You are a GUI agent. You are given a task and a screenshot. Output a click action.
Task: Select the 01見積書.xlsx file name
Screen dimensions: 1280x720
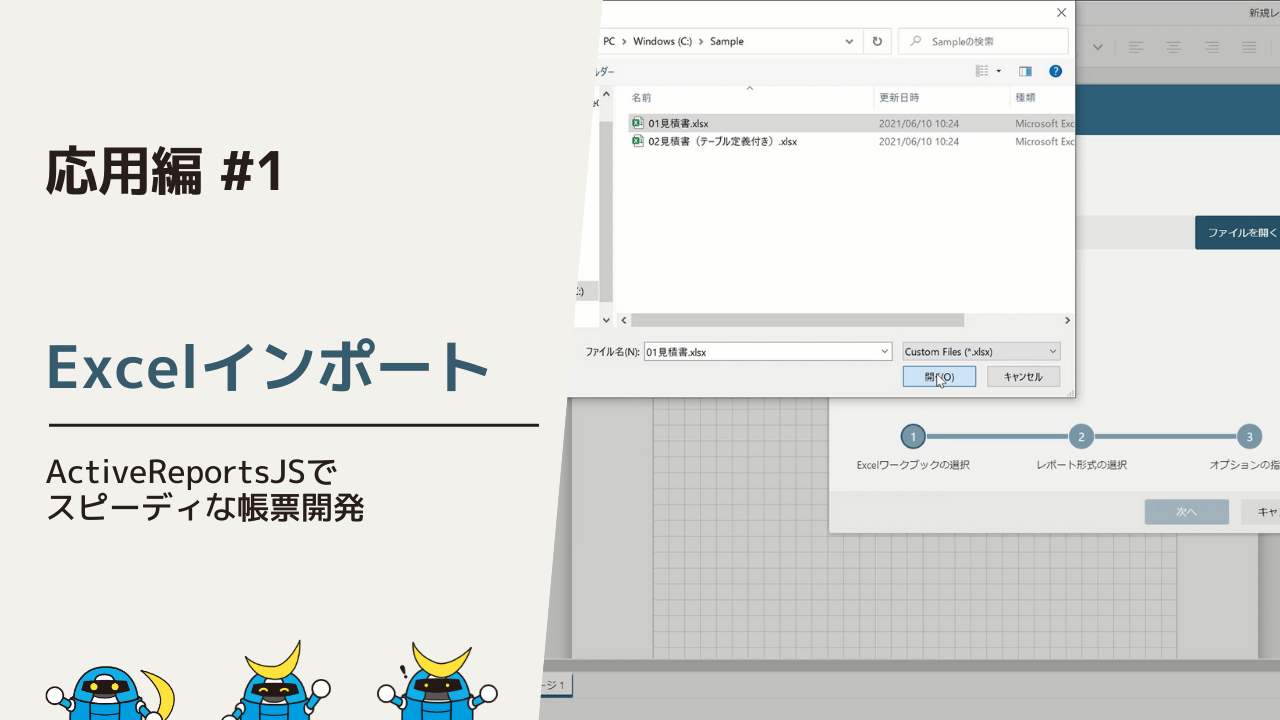click(x=678, y=123)
